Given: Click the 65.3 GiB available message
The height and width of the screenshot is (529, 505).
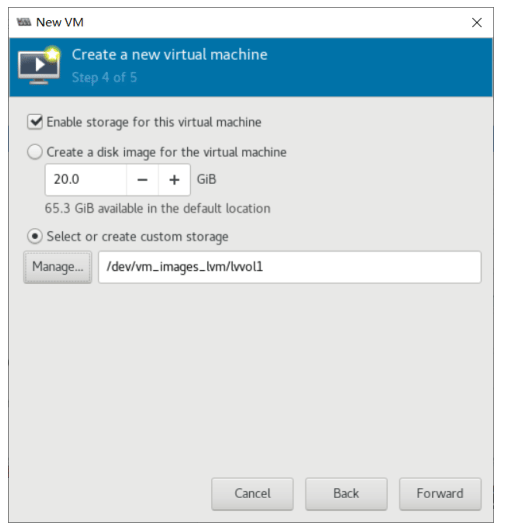Looking at the screenshot, I should (158, 208).
